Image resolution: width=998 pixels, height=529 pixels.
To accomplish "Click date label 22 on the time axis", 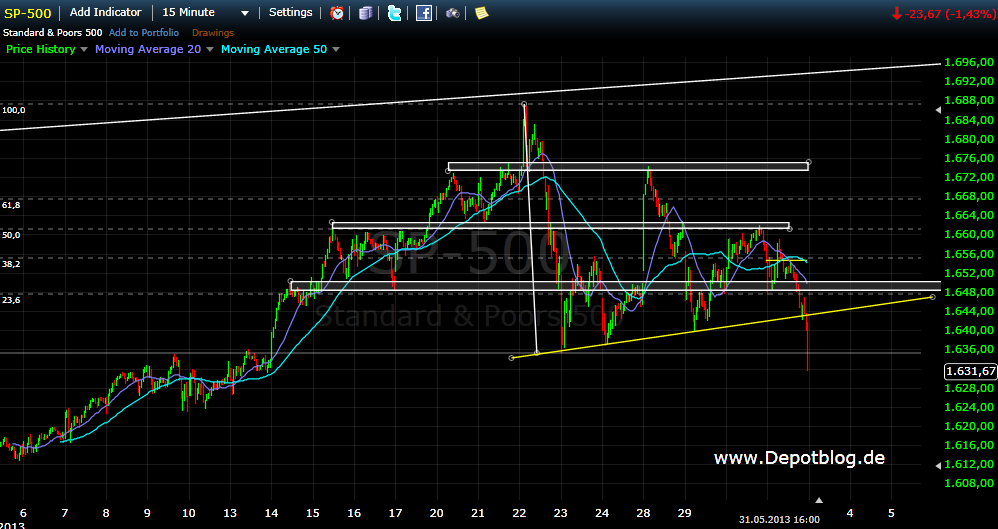I will click(519, 512).
